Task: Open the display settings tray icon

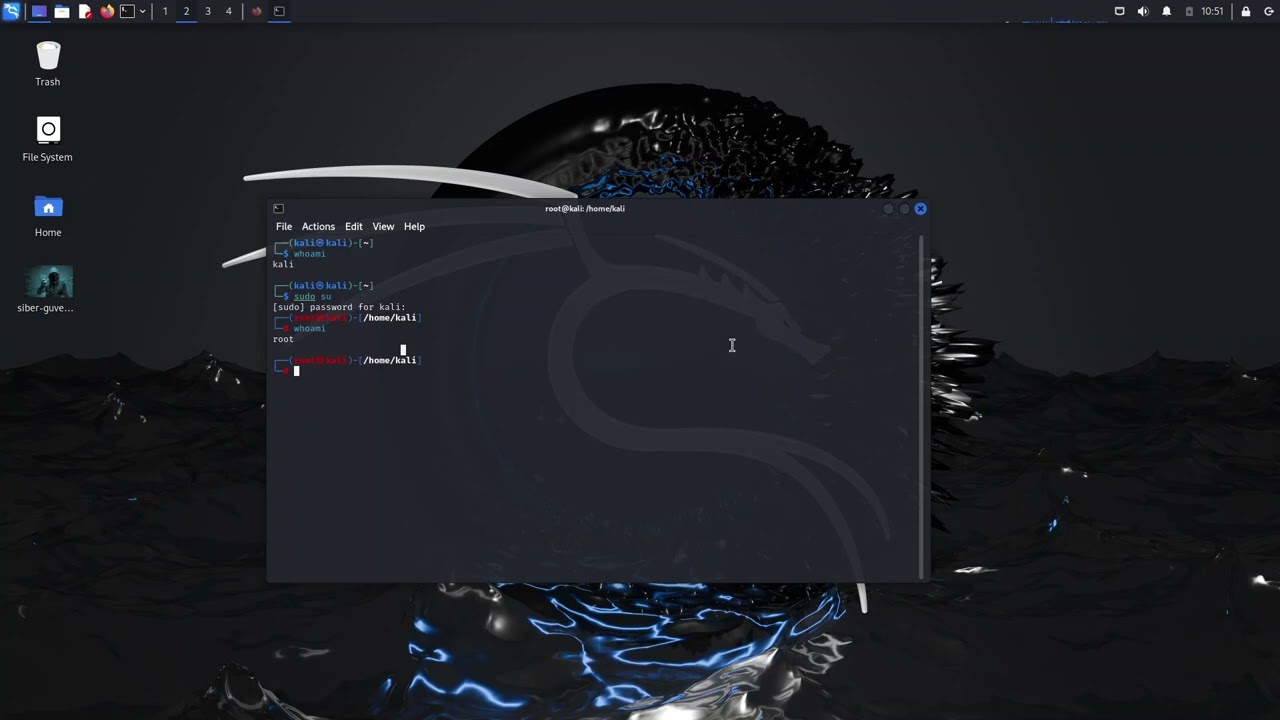Action: click(1119, 11)
